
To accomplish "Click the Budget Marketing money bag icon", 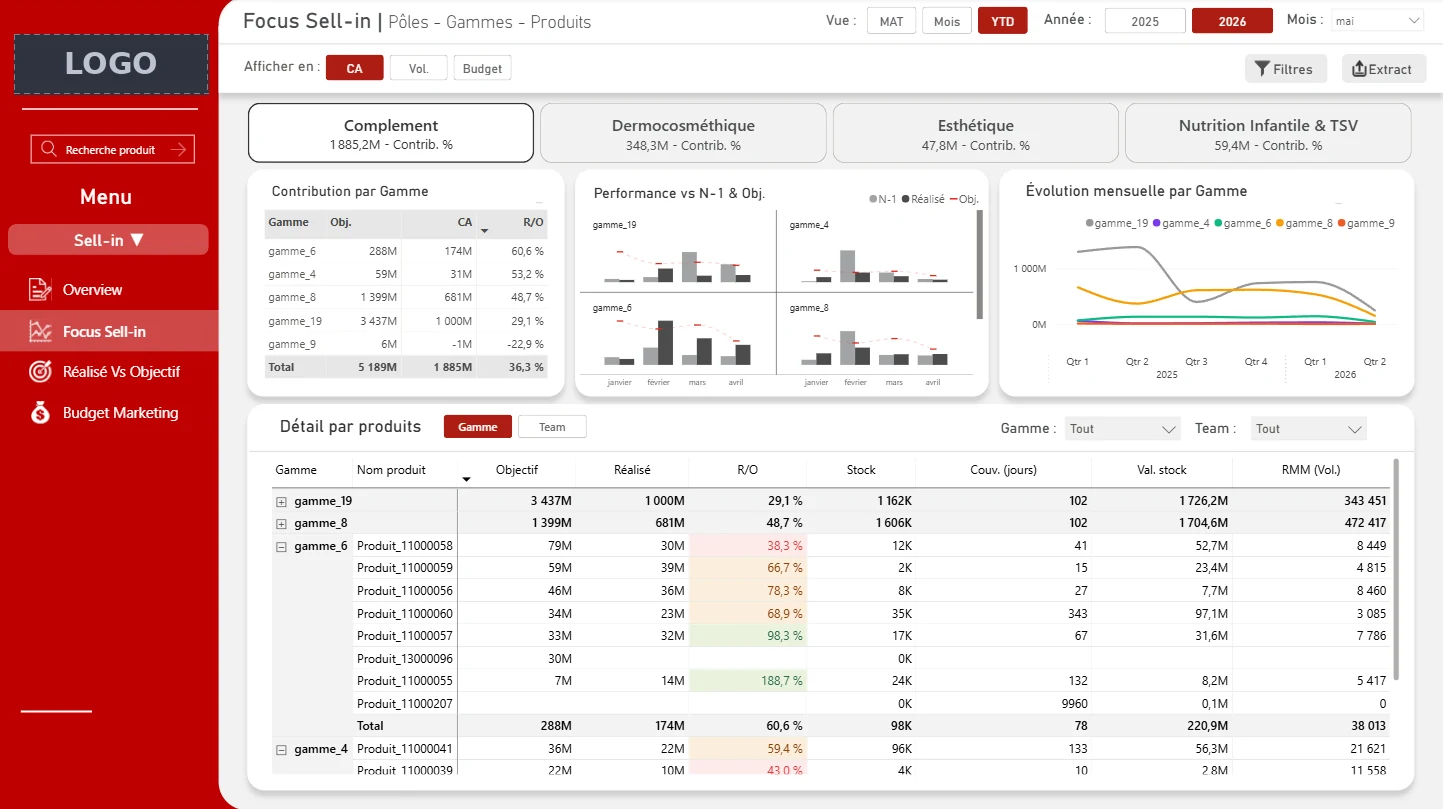I will [40, 412].
